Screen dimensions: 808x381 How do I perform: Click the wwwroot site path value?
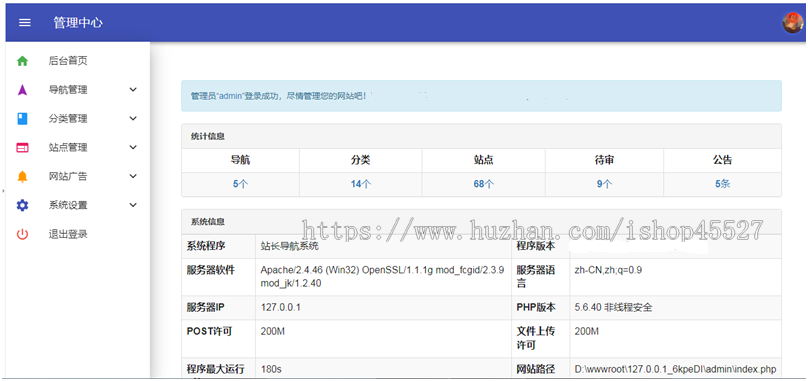point(675,370)
